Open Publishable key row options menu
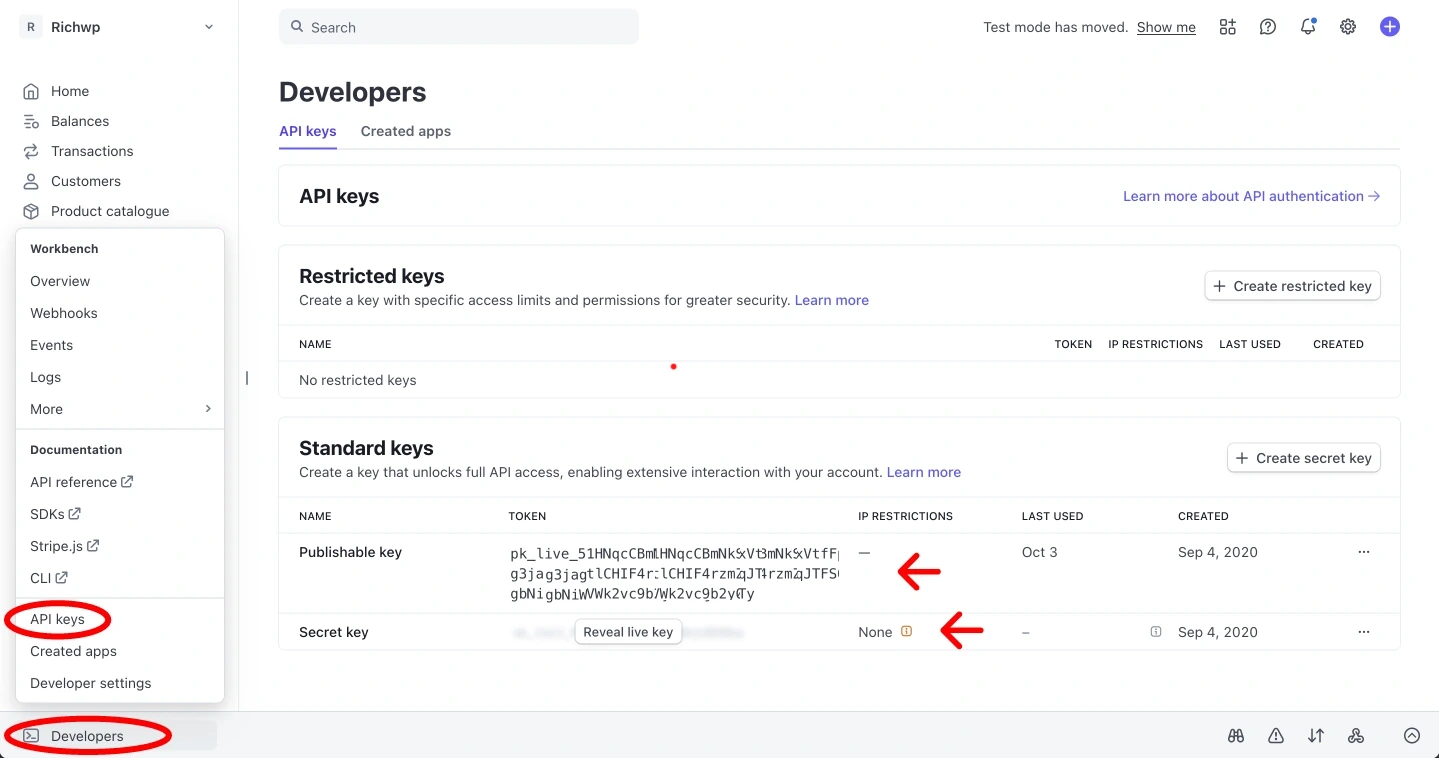The height and width of the screenshot is (758, 1439). point(1363,552)
